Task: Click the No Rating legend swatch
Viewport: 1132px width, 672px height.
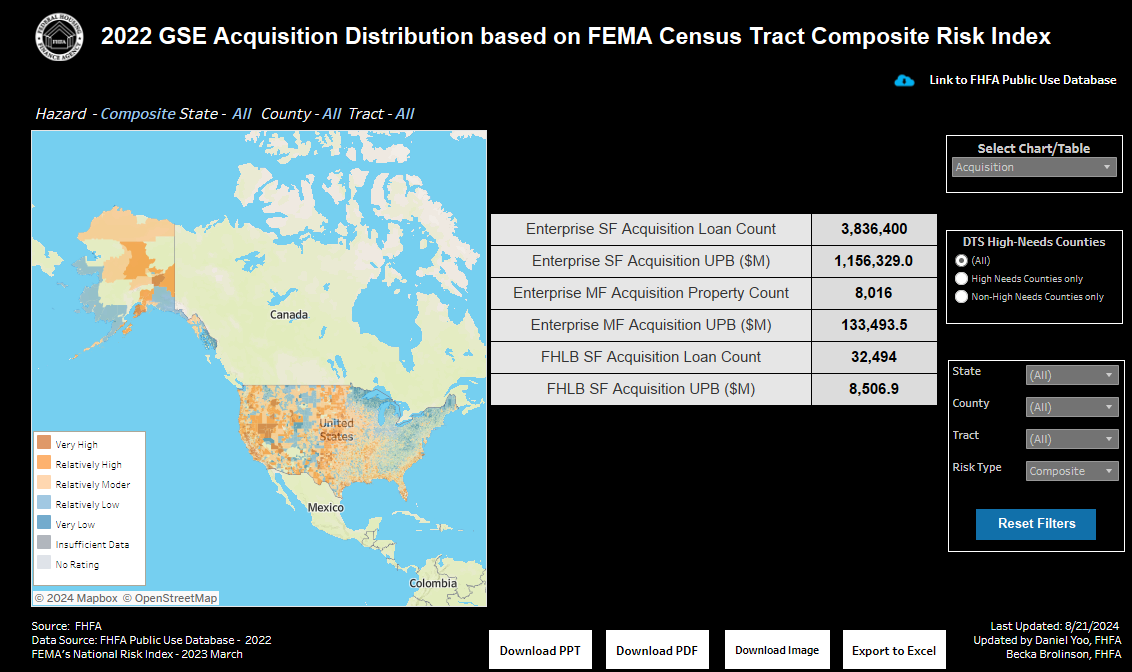Action: (x=44, y=562)
